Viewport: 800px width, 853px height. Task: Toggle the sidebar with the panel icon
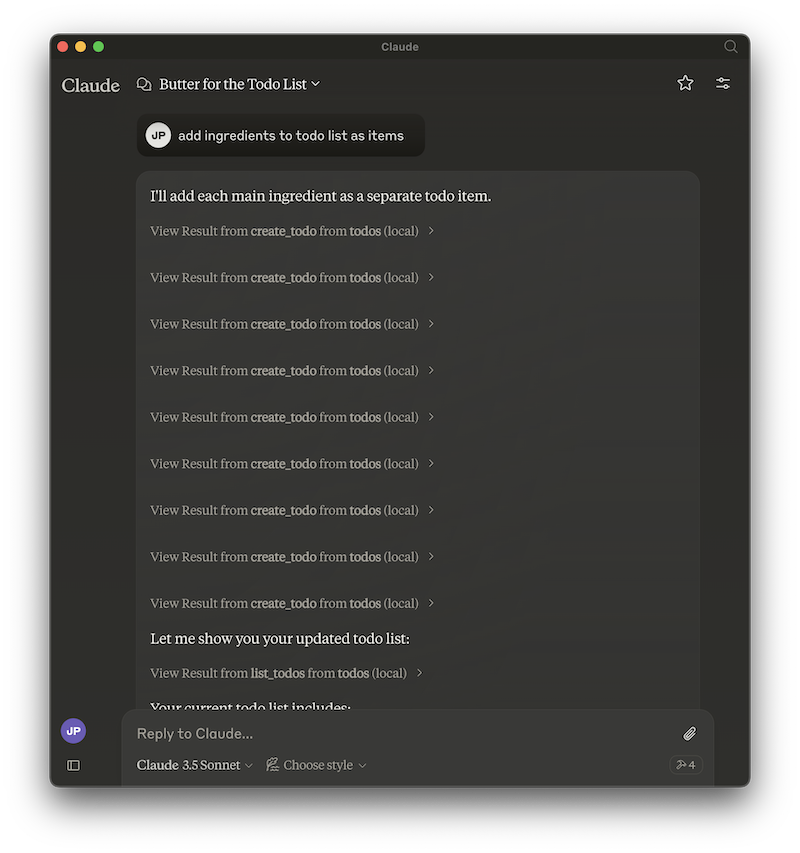[x=73, y=765]
